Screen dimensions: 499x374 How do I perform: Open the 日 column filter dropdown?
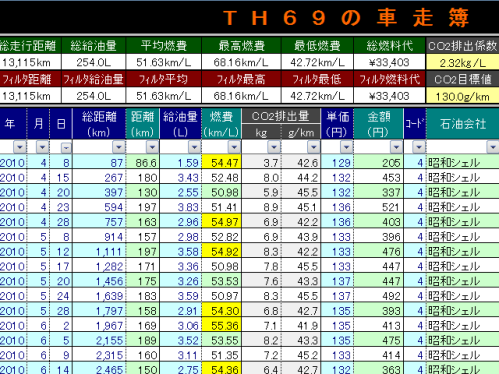(x=66, y=147)
